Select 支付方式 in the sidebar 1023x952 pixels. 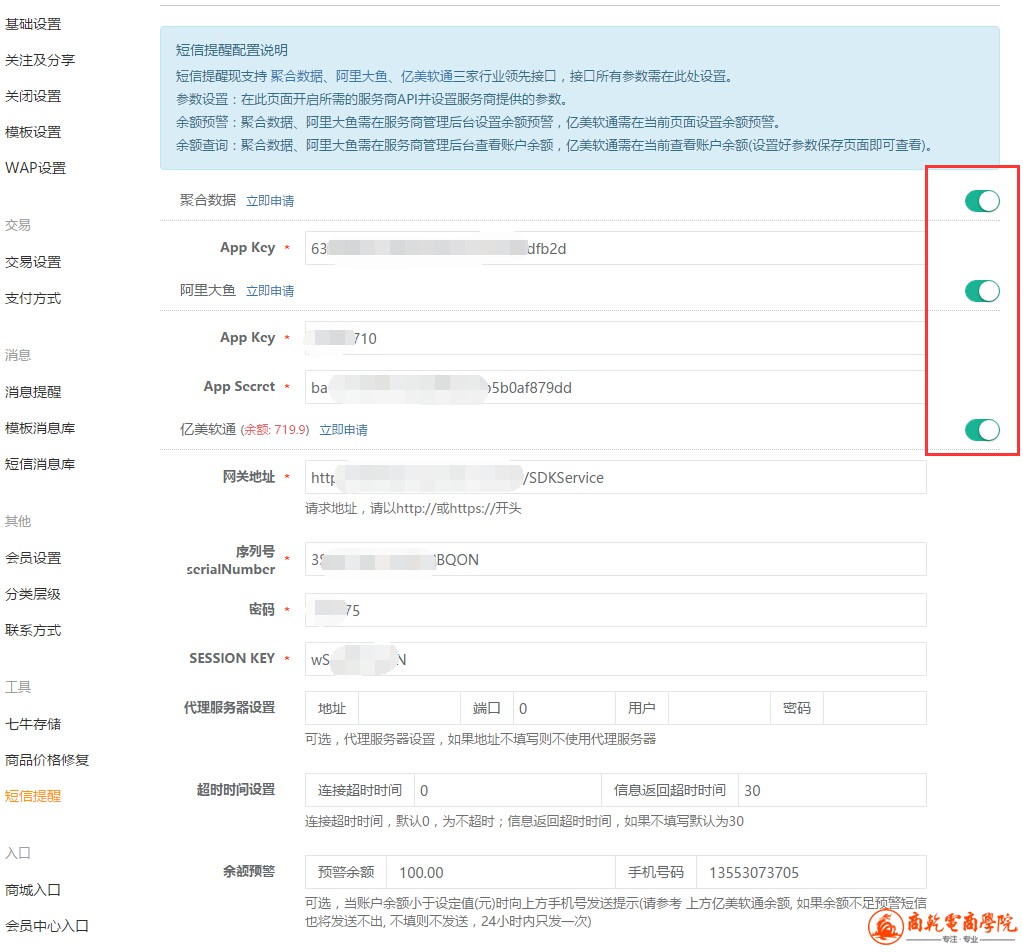33,298
